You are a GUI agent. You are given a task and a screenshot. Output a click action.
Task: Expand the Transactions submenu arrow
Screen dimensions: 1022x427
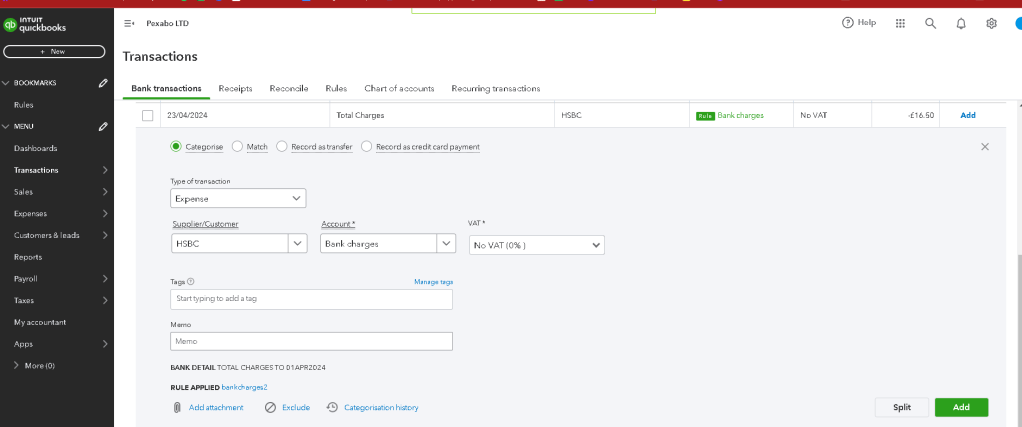pyautogui.click(x=105, y=170)
